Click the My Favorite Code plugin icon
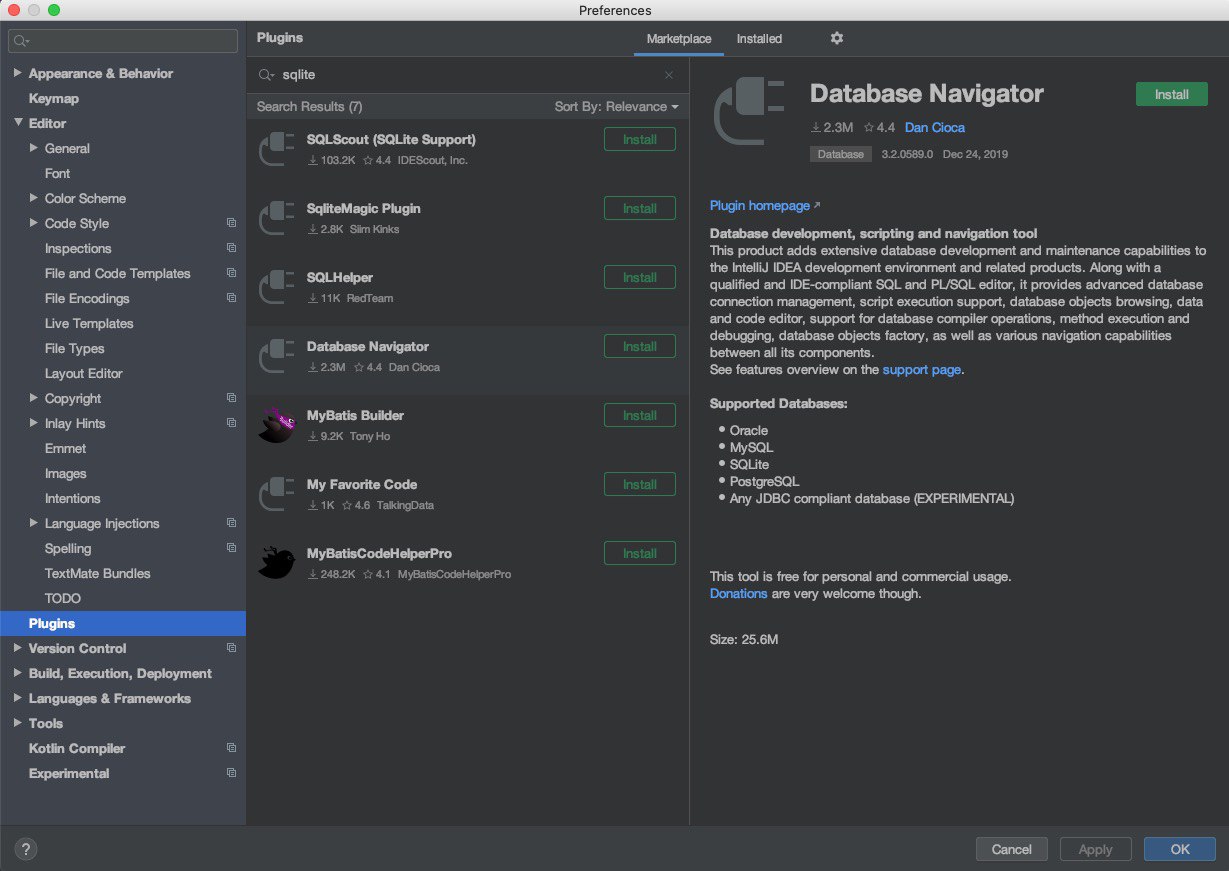1229x871 pixels. 276,493
